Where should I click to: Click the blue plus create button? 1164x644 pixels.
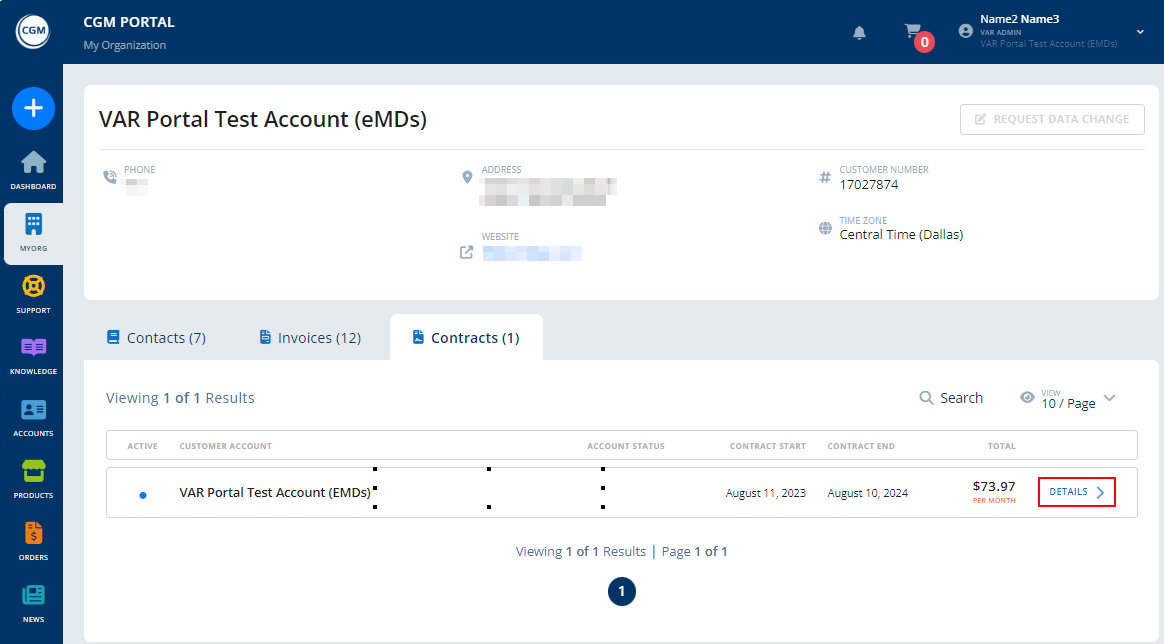coord(33,108)
